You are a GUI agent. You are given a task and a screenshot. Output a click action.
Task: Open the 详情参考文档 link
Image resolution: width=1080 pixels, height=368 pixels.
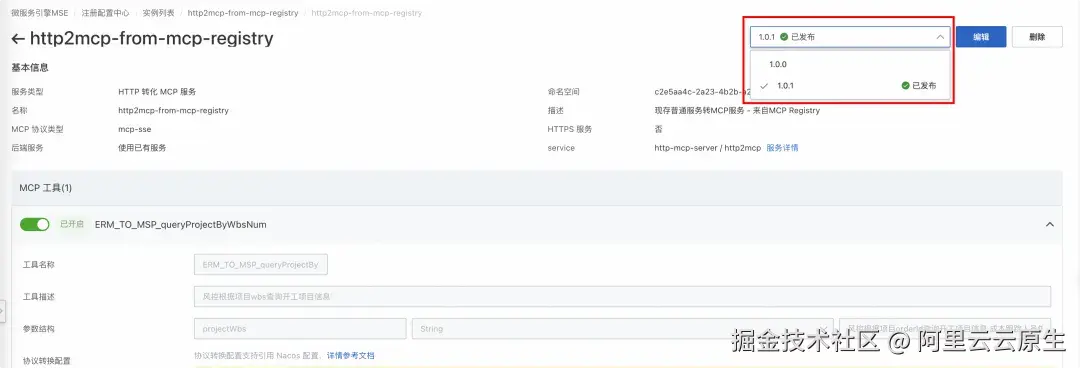coord(350,356)
